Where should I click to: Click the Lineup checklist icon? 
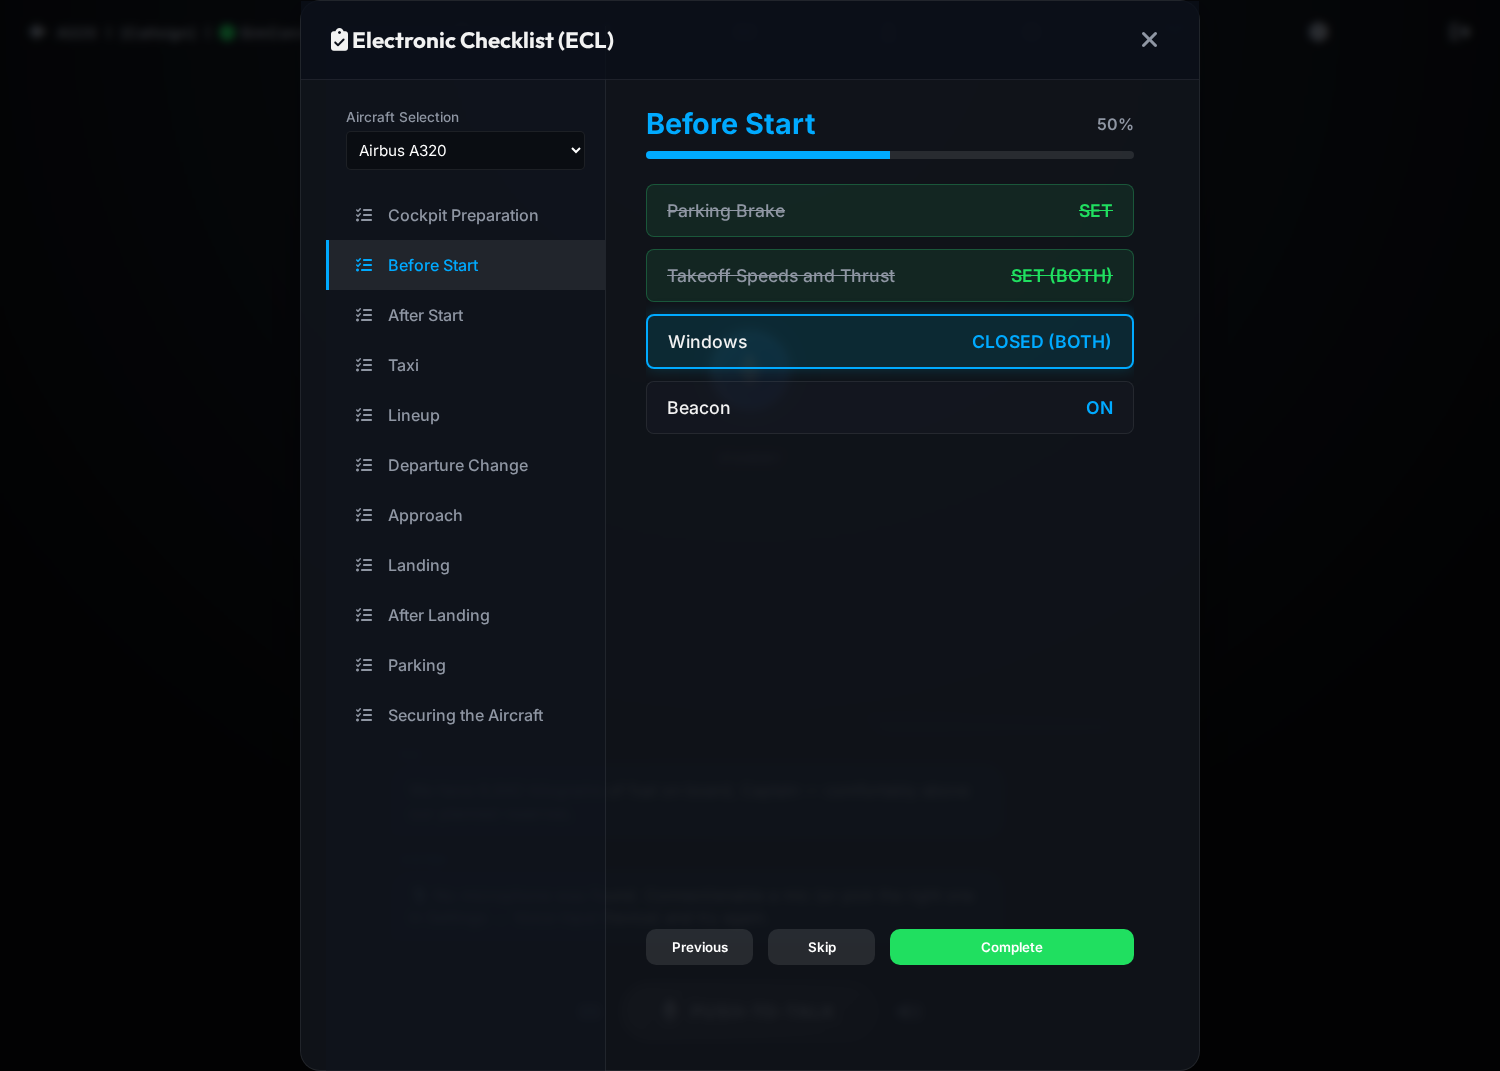[x=364, y=415]
